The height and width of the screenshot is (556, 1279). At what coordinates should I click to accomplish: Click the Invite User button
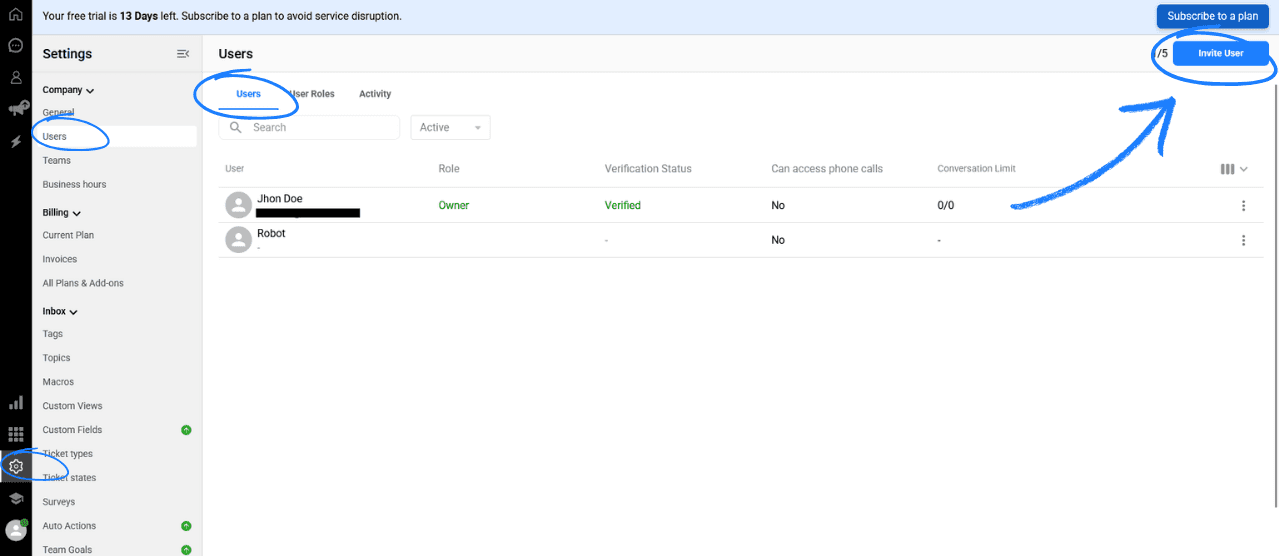coord(1221,53)
